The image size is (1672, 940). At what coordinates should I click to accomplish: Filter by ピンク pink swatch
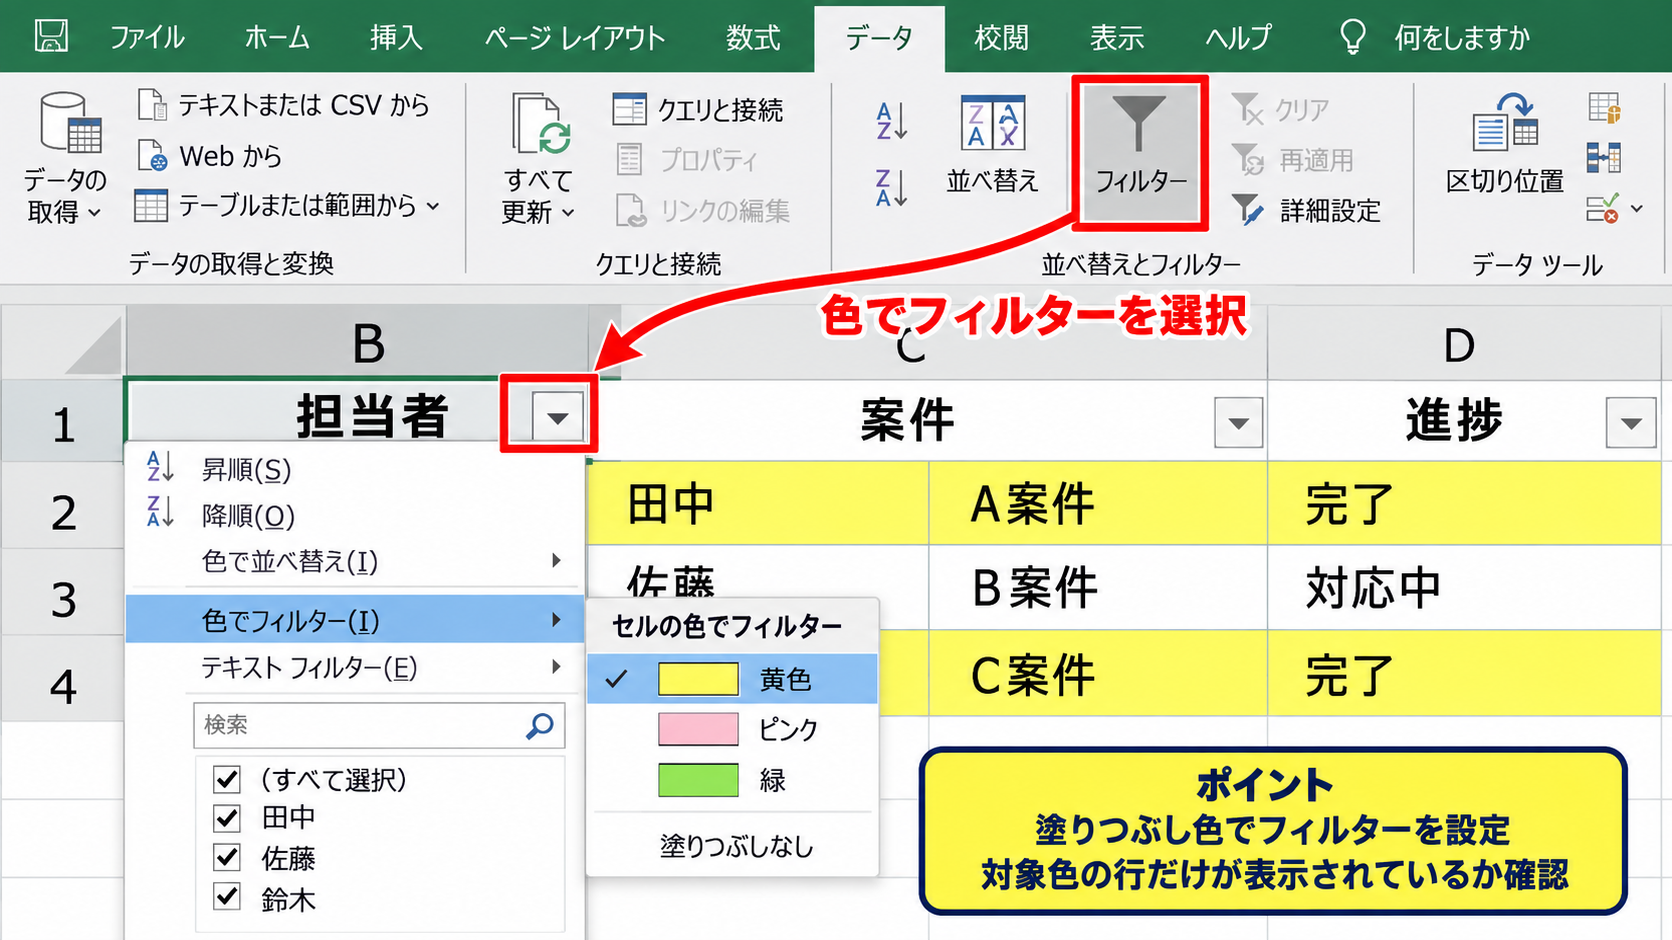pos(698,729)
